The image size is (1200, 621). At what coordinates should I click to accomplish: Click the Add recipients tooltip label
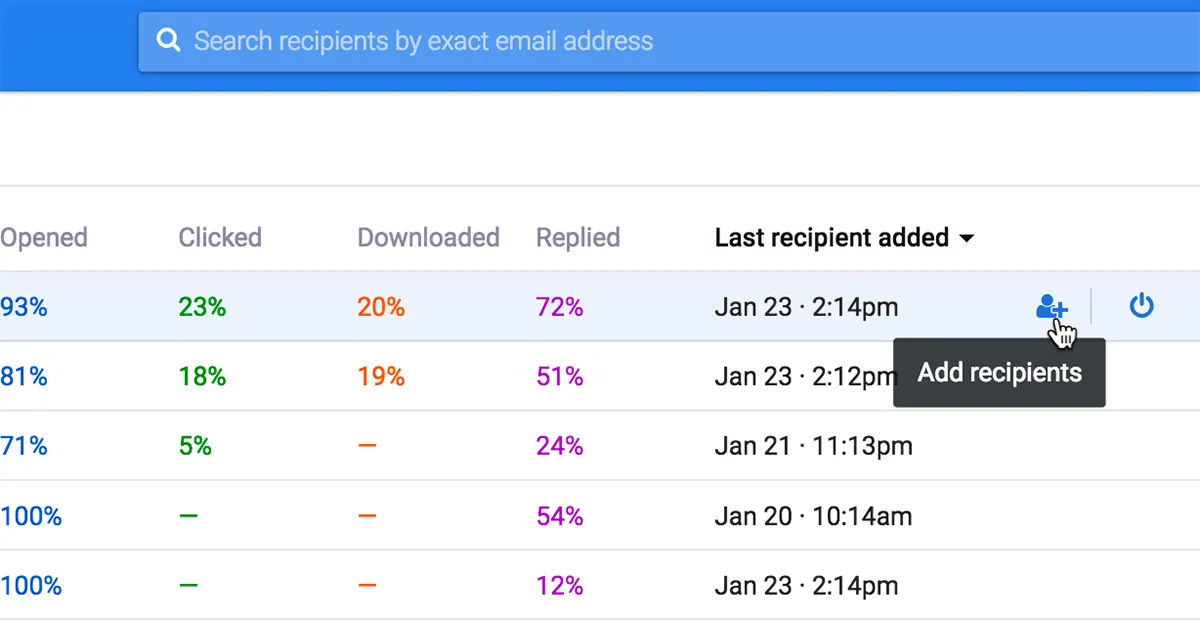(x=999, y=373)
